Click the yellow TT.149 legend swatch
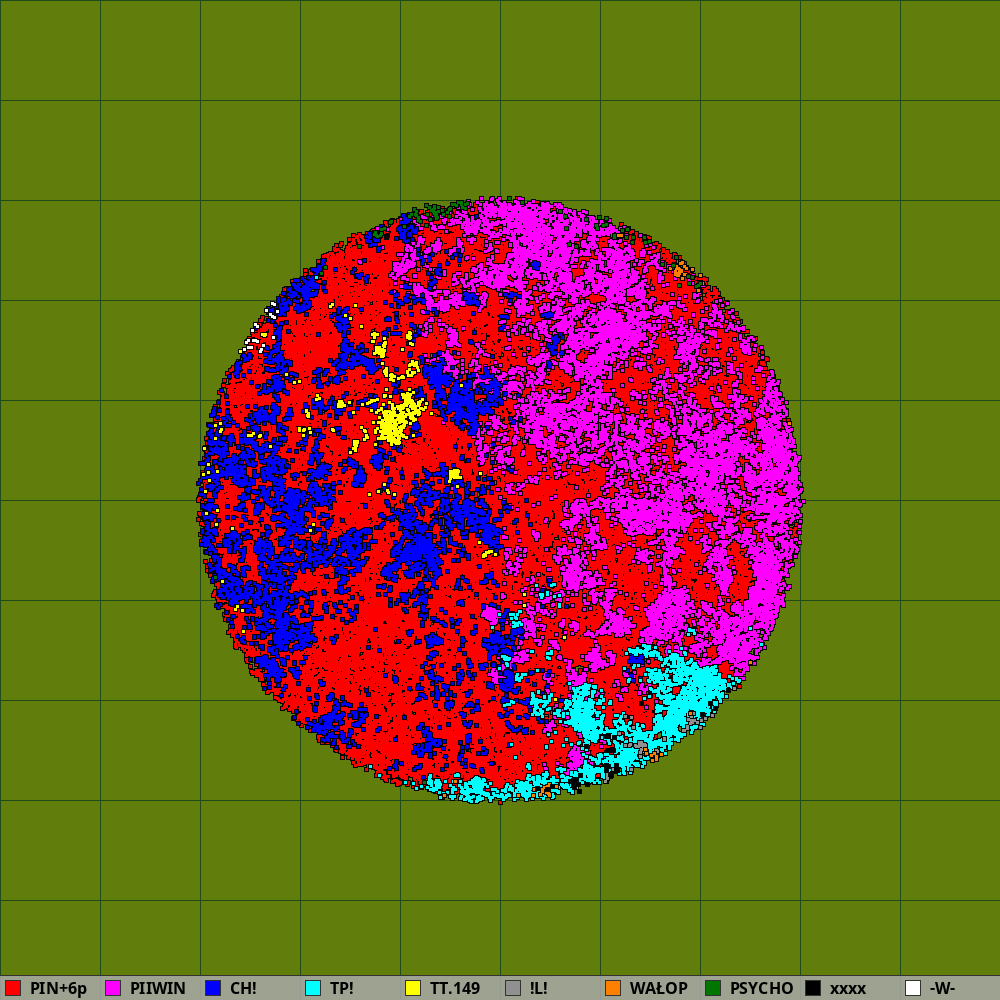Viewport: 1000px width, 1000px height. [x=413, y=988]
